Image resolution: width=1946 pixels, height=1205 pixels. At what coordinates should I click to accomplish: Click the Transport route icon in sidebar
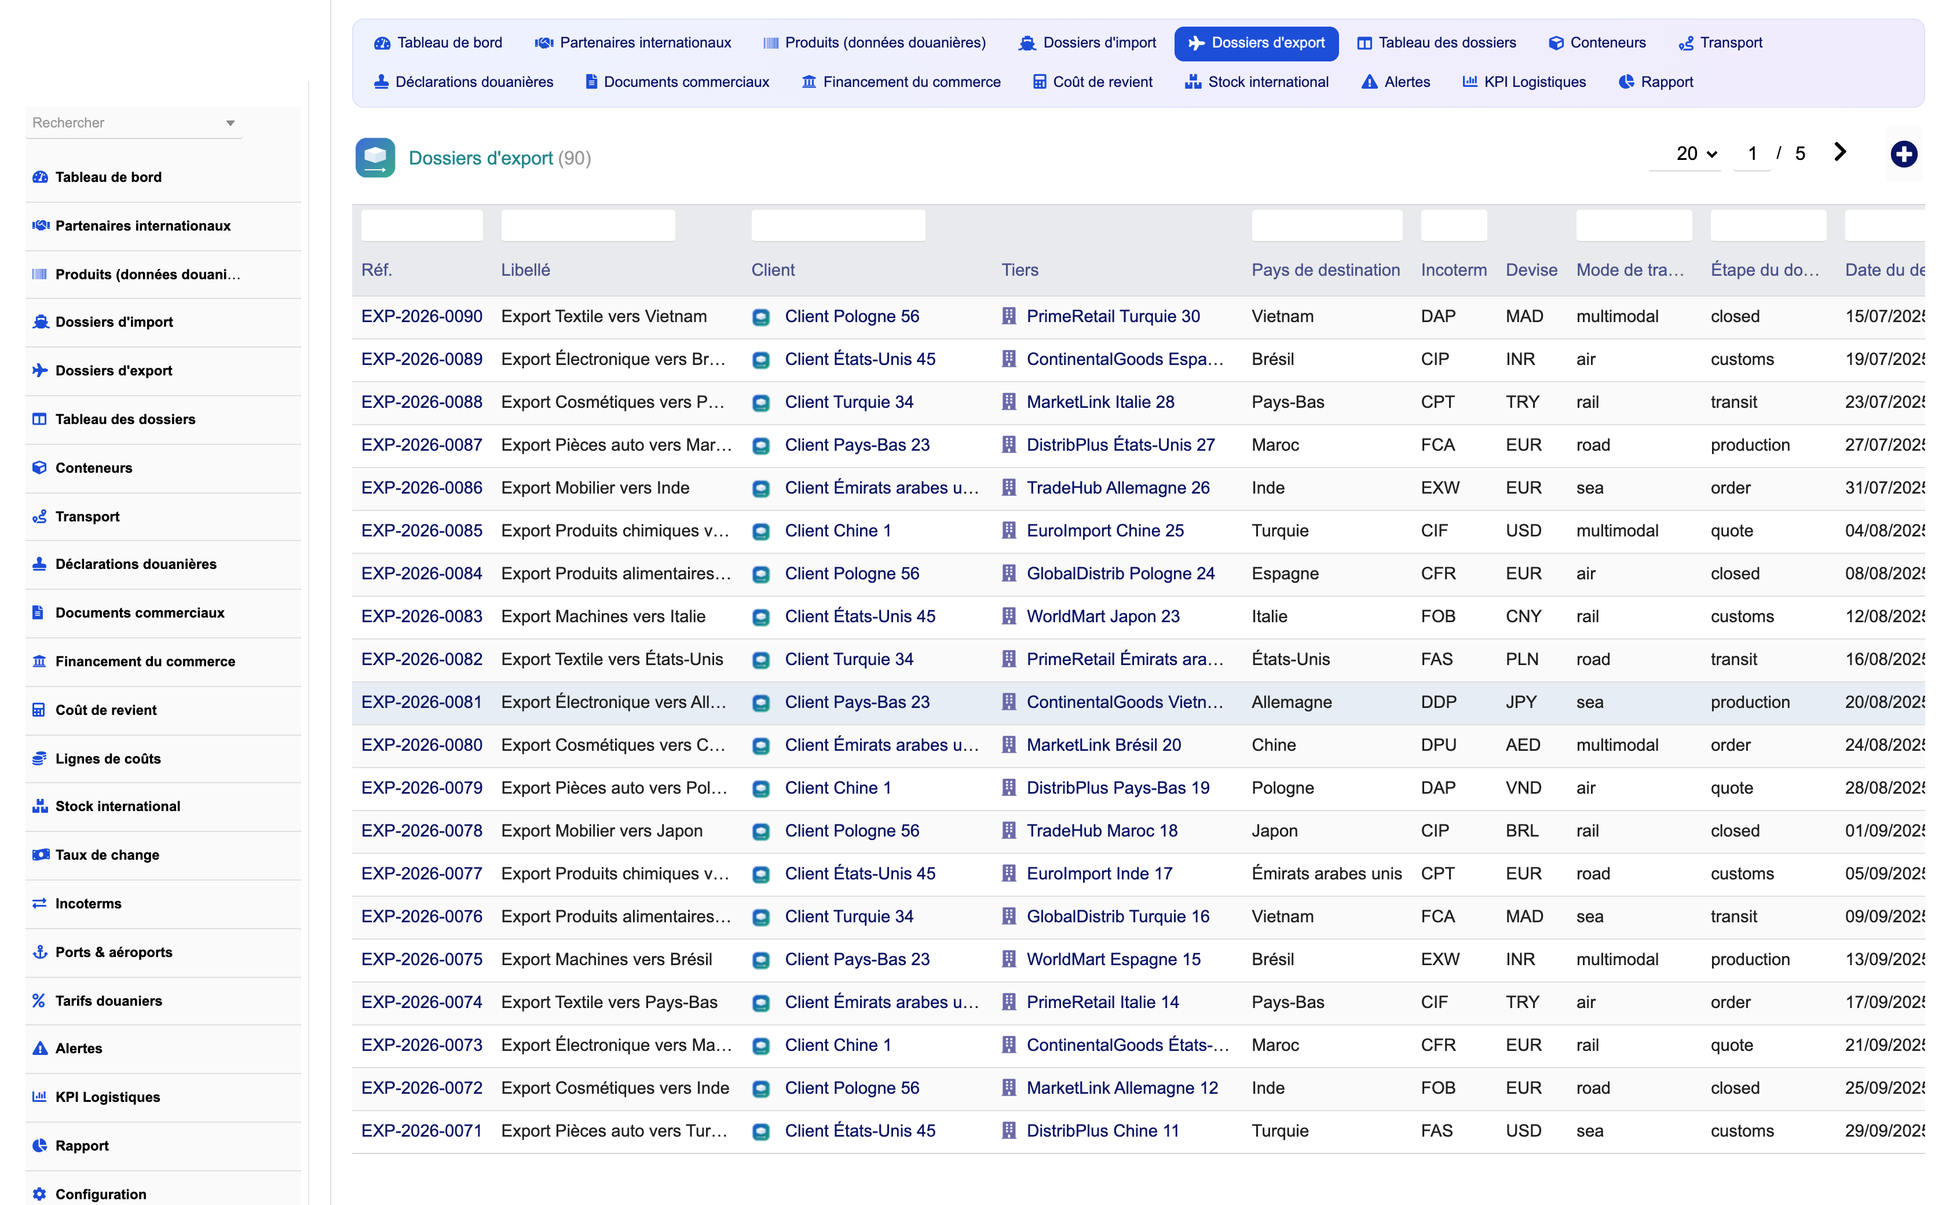click(40, 517)
